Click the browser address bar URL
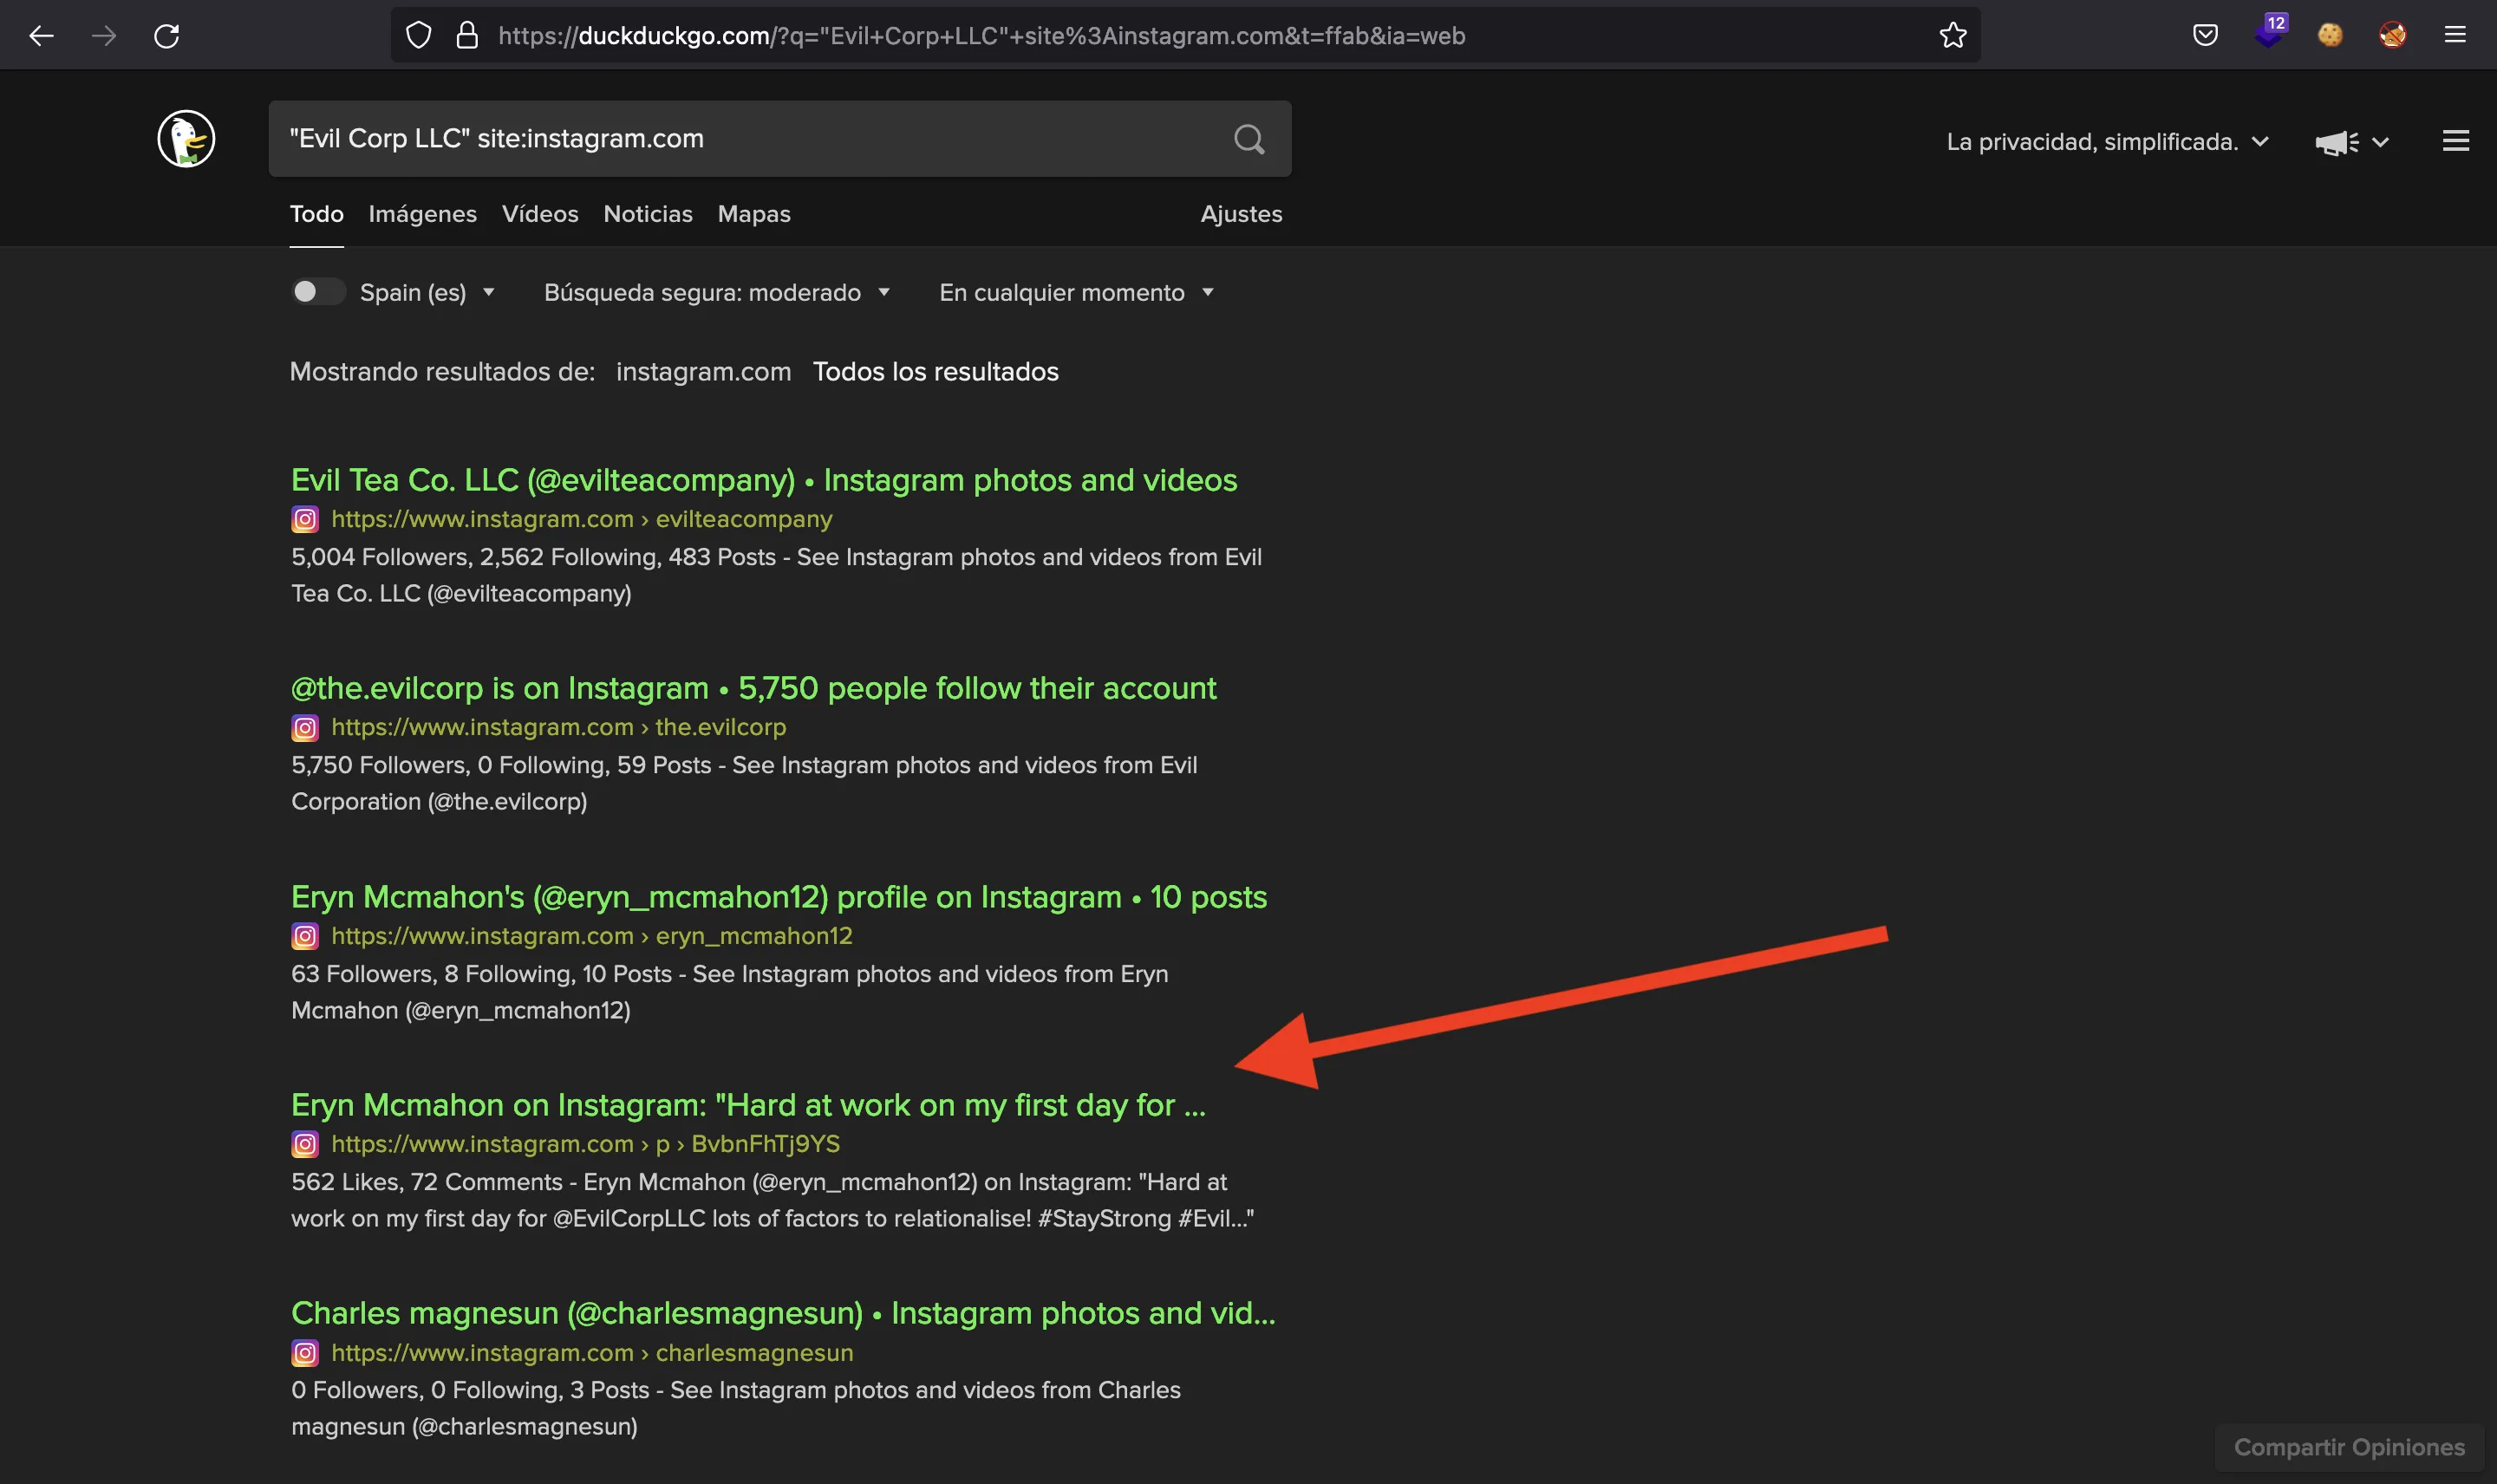 click(1185, 36)
